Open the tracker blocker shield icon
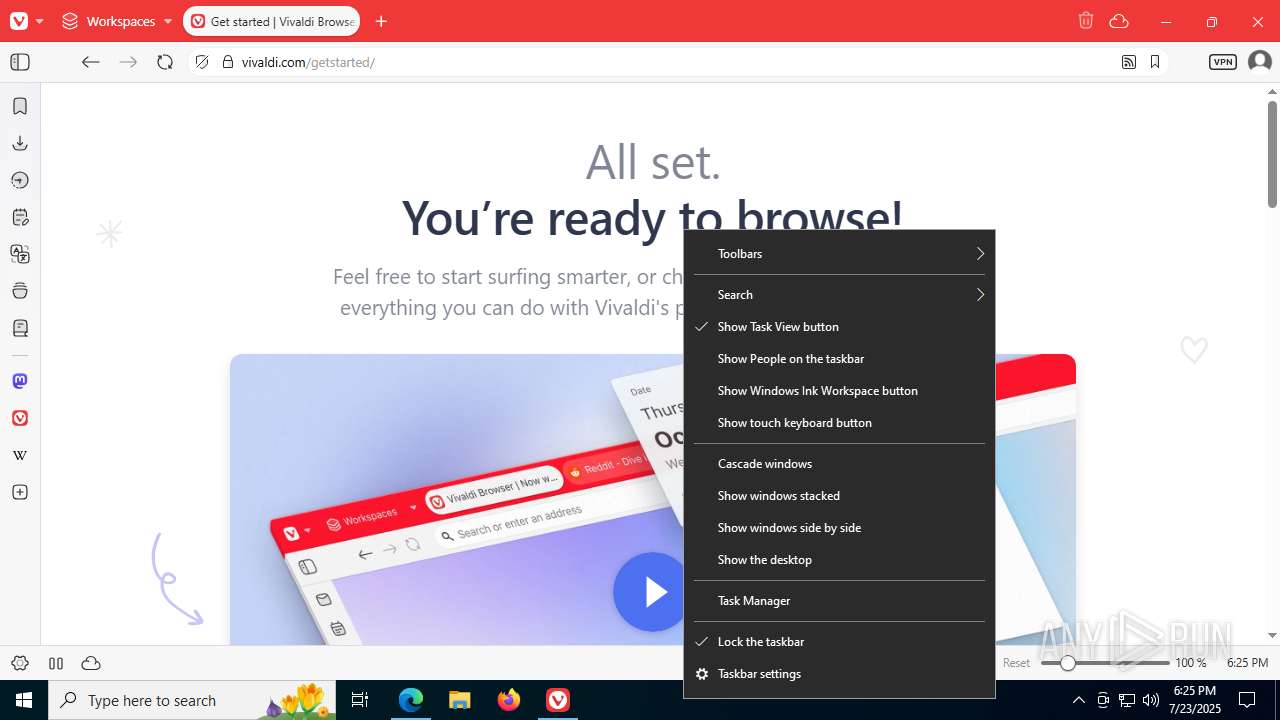The image size is (1280, 720). tap(202, 62)
